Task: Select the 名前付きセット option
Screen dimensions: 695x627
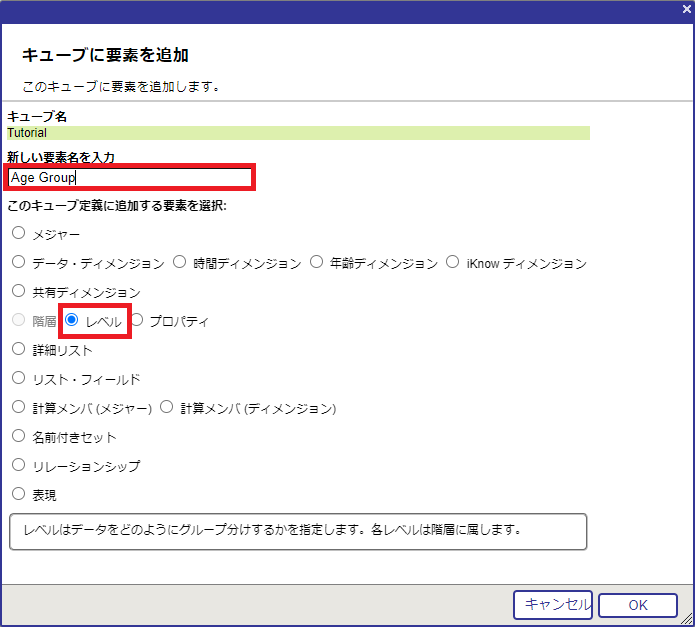Action: coord(18,437)
